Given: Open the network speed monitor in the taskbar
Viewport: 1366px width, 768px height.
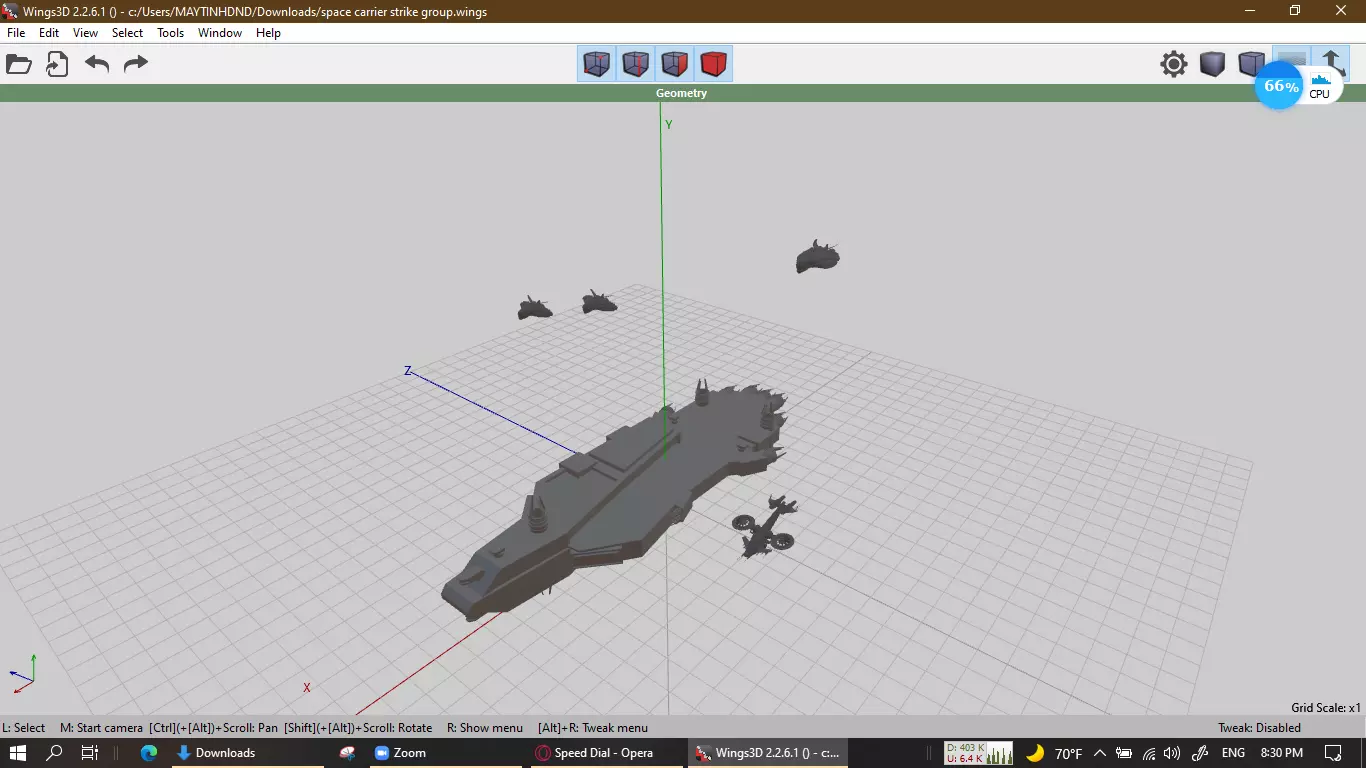Looking at the screenshot, I should [979, 753].
